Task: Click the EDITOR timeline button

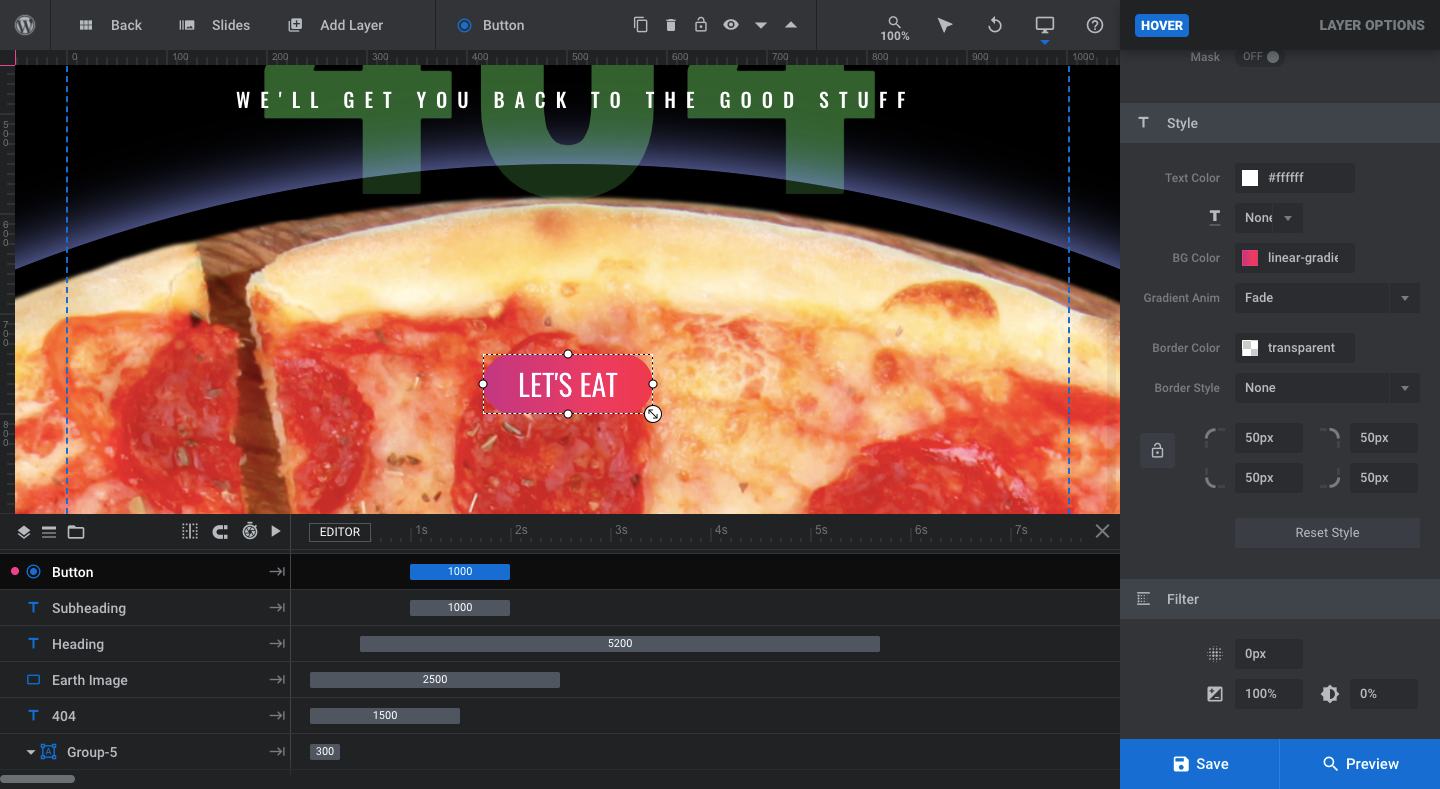Action: (x=340, y=532)
